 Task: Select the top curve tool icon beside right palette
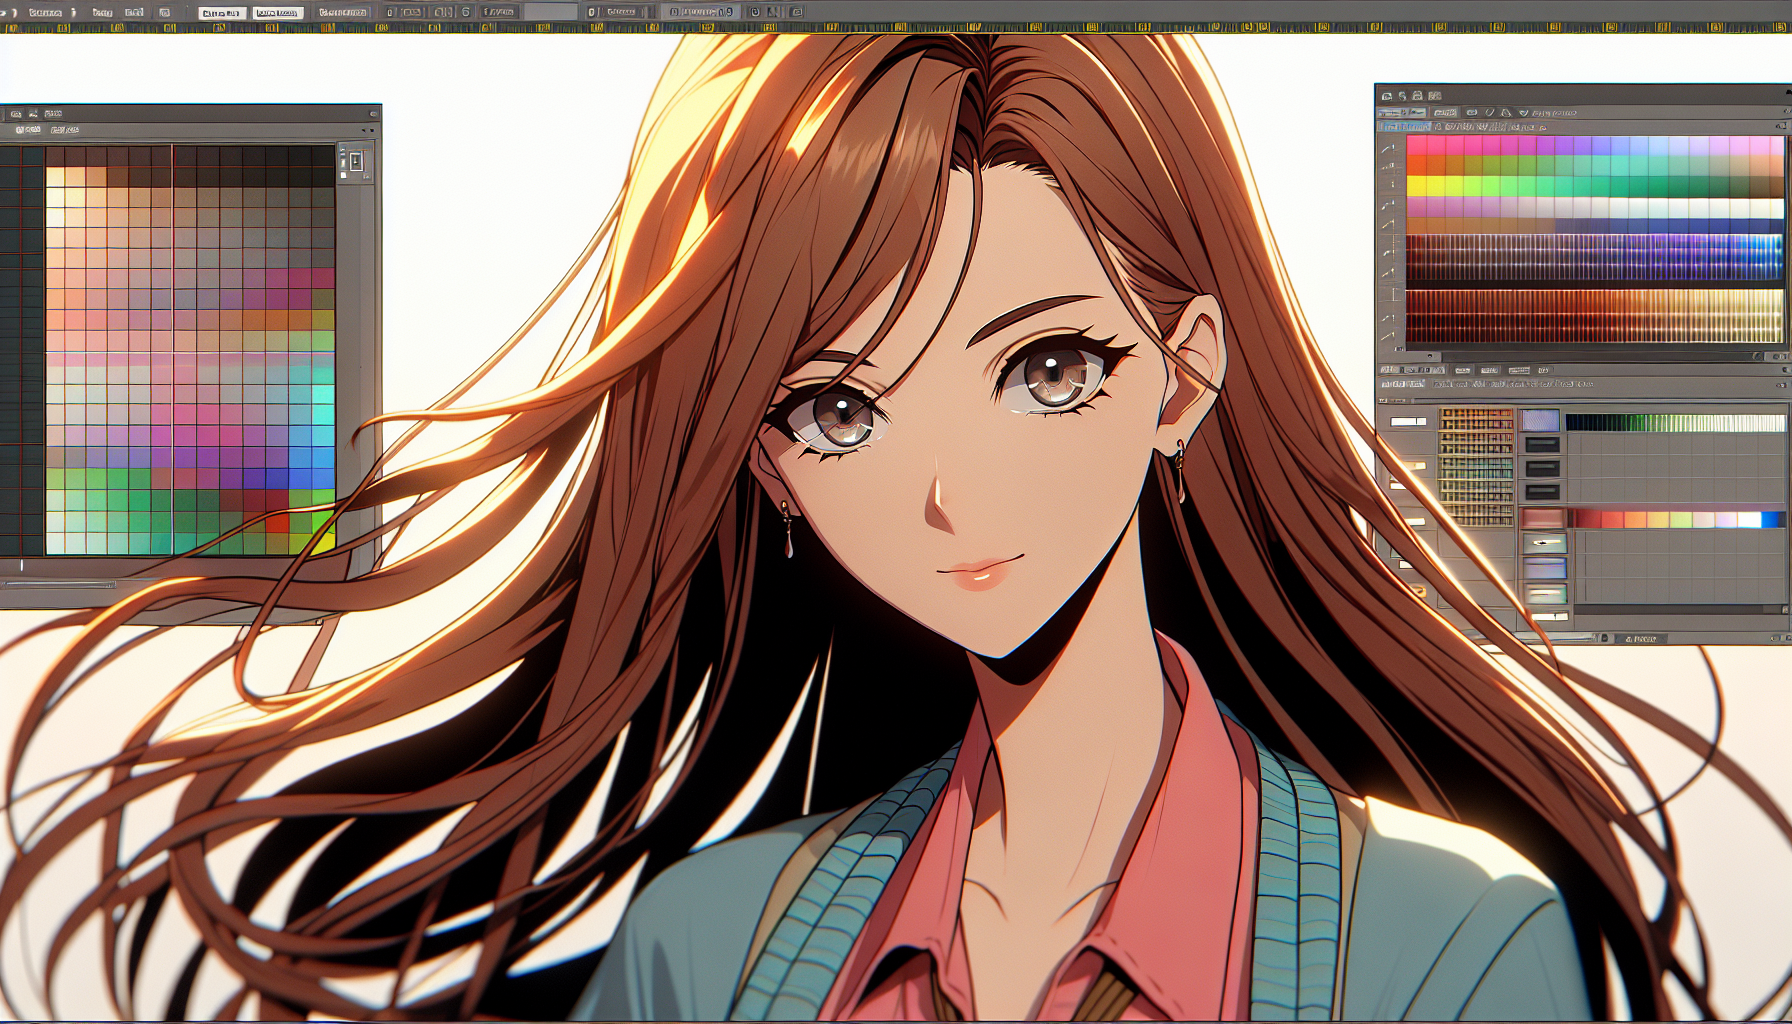(x=1388, y=148)
